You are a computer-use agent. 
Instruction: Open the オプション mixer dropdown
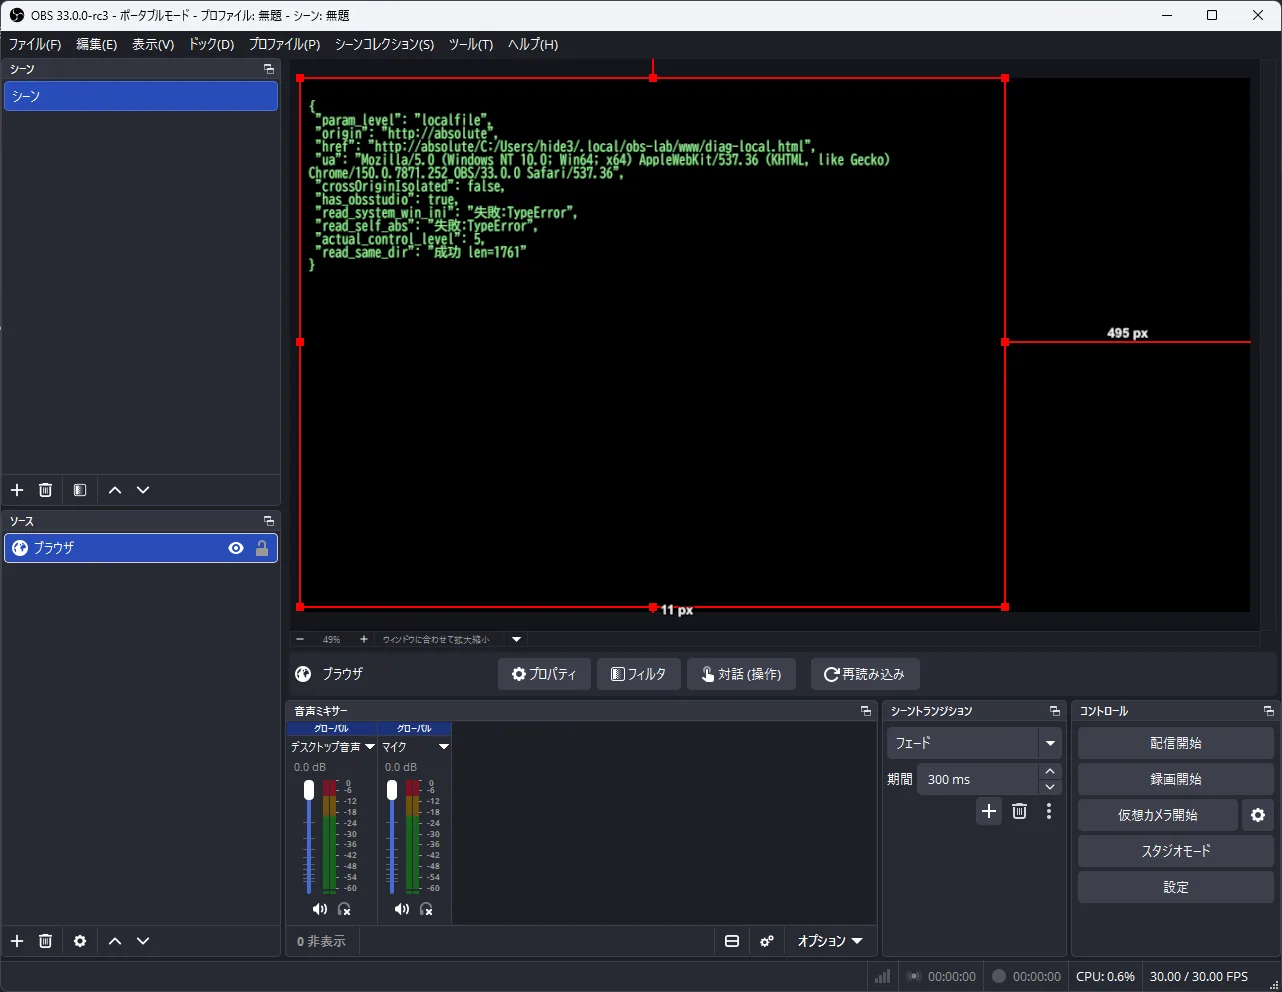[830, 941]
